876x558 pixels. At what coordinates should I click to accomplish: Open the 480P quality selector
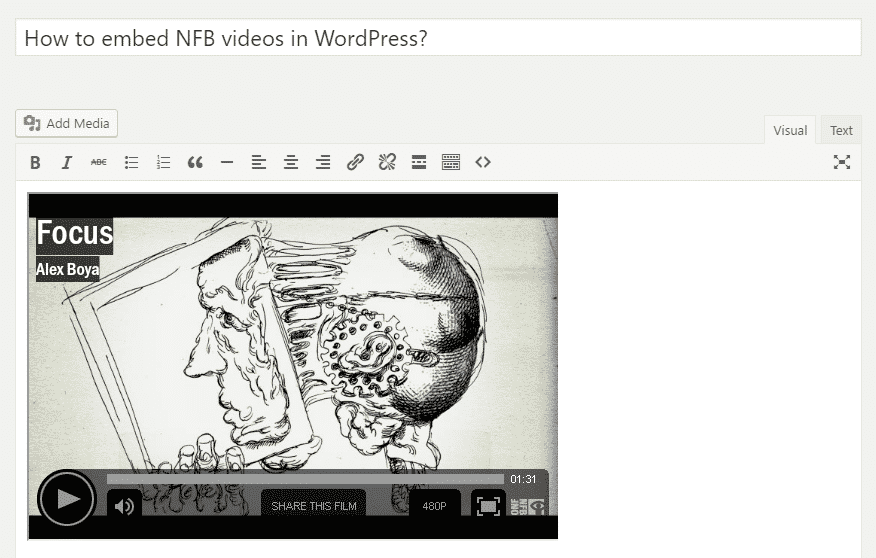(434, 505)
